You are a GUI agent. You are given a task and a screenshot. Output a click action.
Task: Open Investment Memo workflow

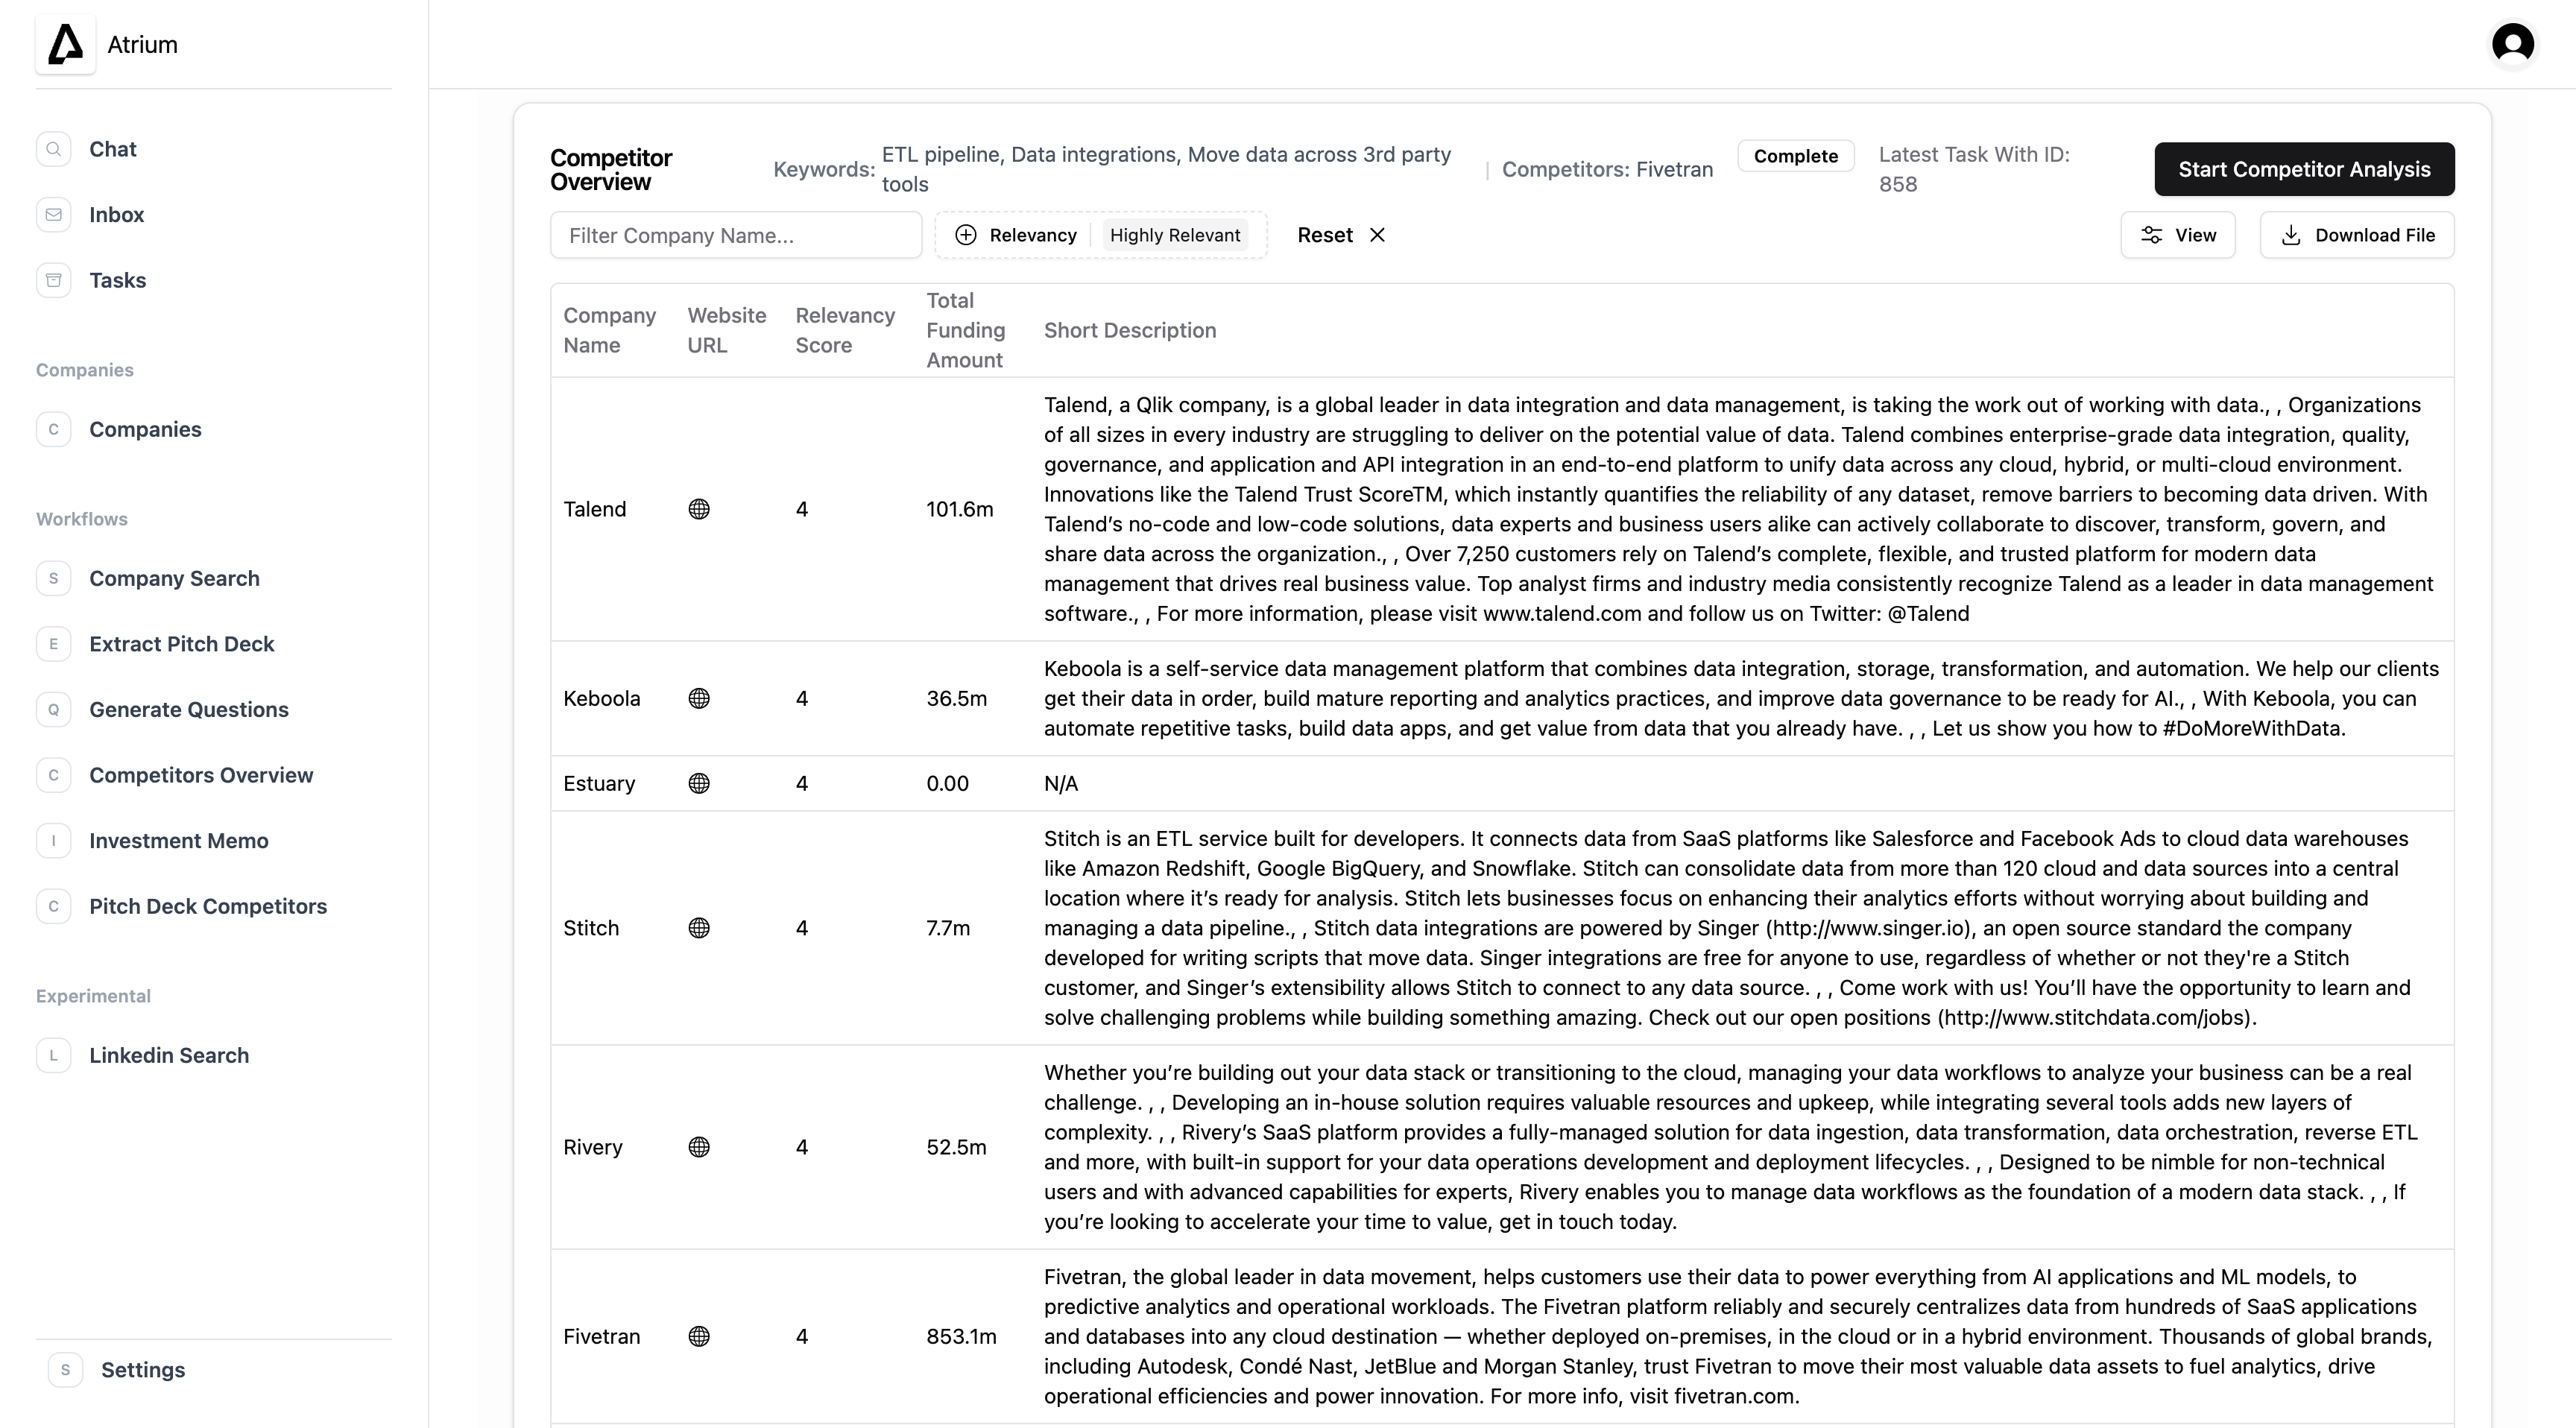(178, 840)
